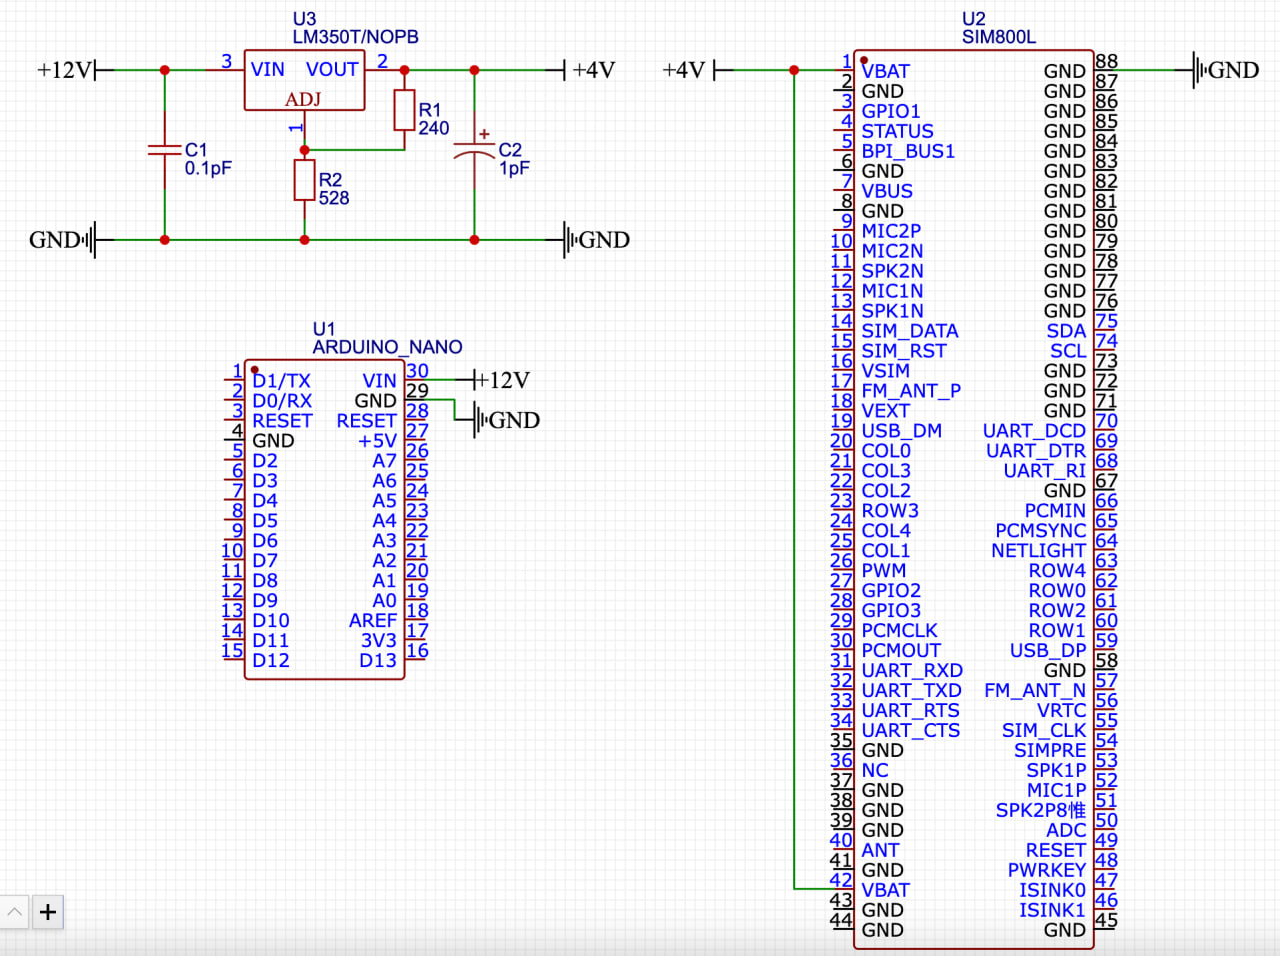
Task: Select SIM800L pin SIM_CLK
Action: (x=1045, y=731)
